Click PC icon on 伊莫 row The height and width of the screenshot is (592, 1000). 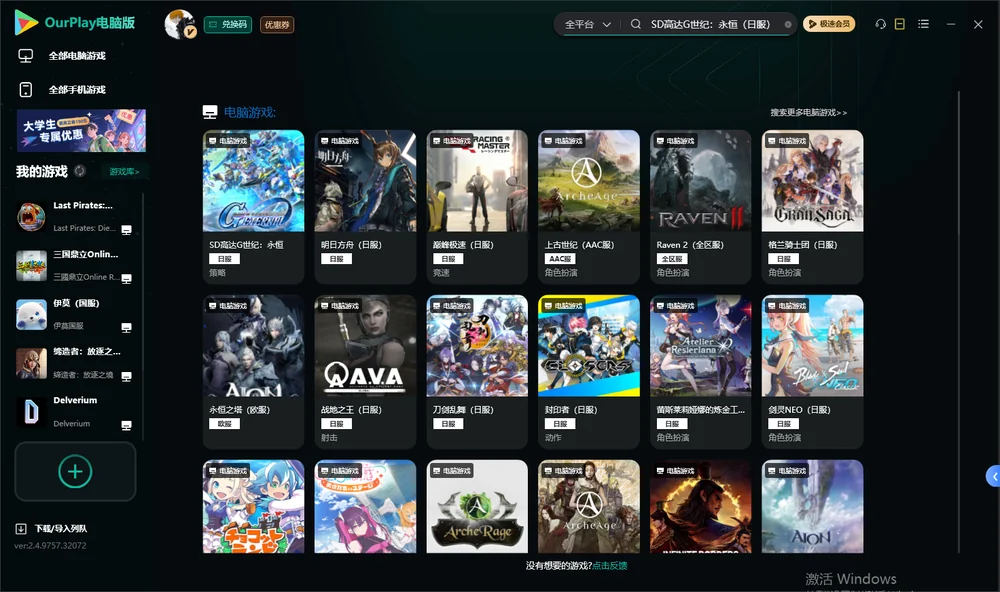point(126,328)
